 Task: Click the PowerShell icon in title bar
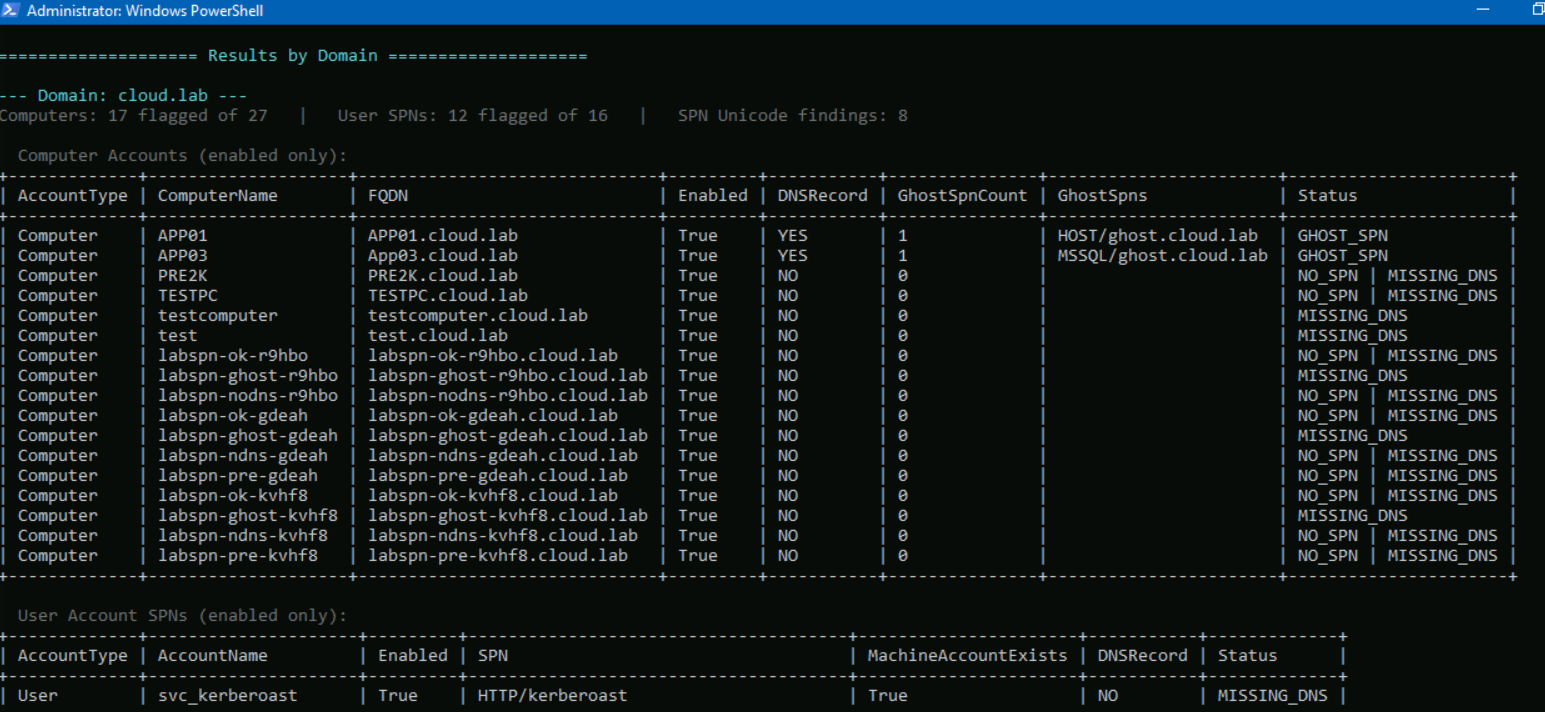(x=11, y=11)
